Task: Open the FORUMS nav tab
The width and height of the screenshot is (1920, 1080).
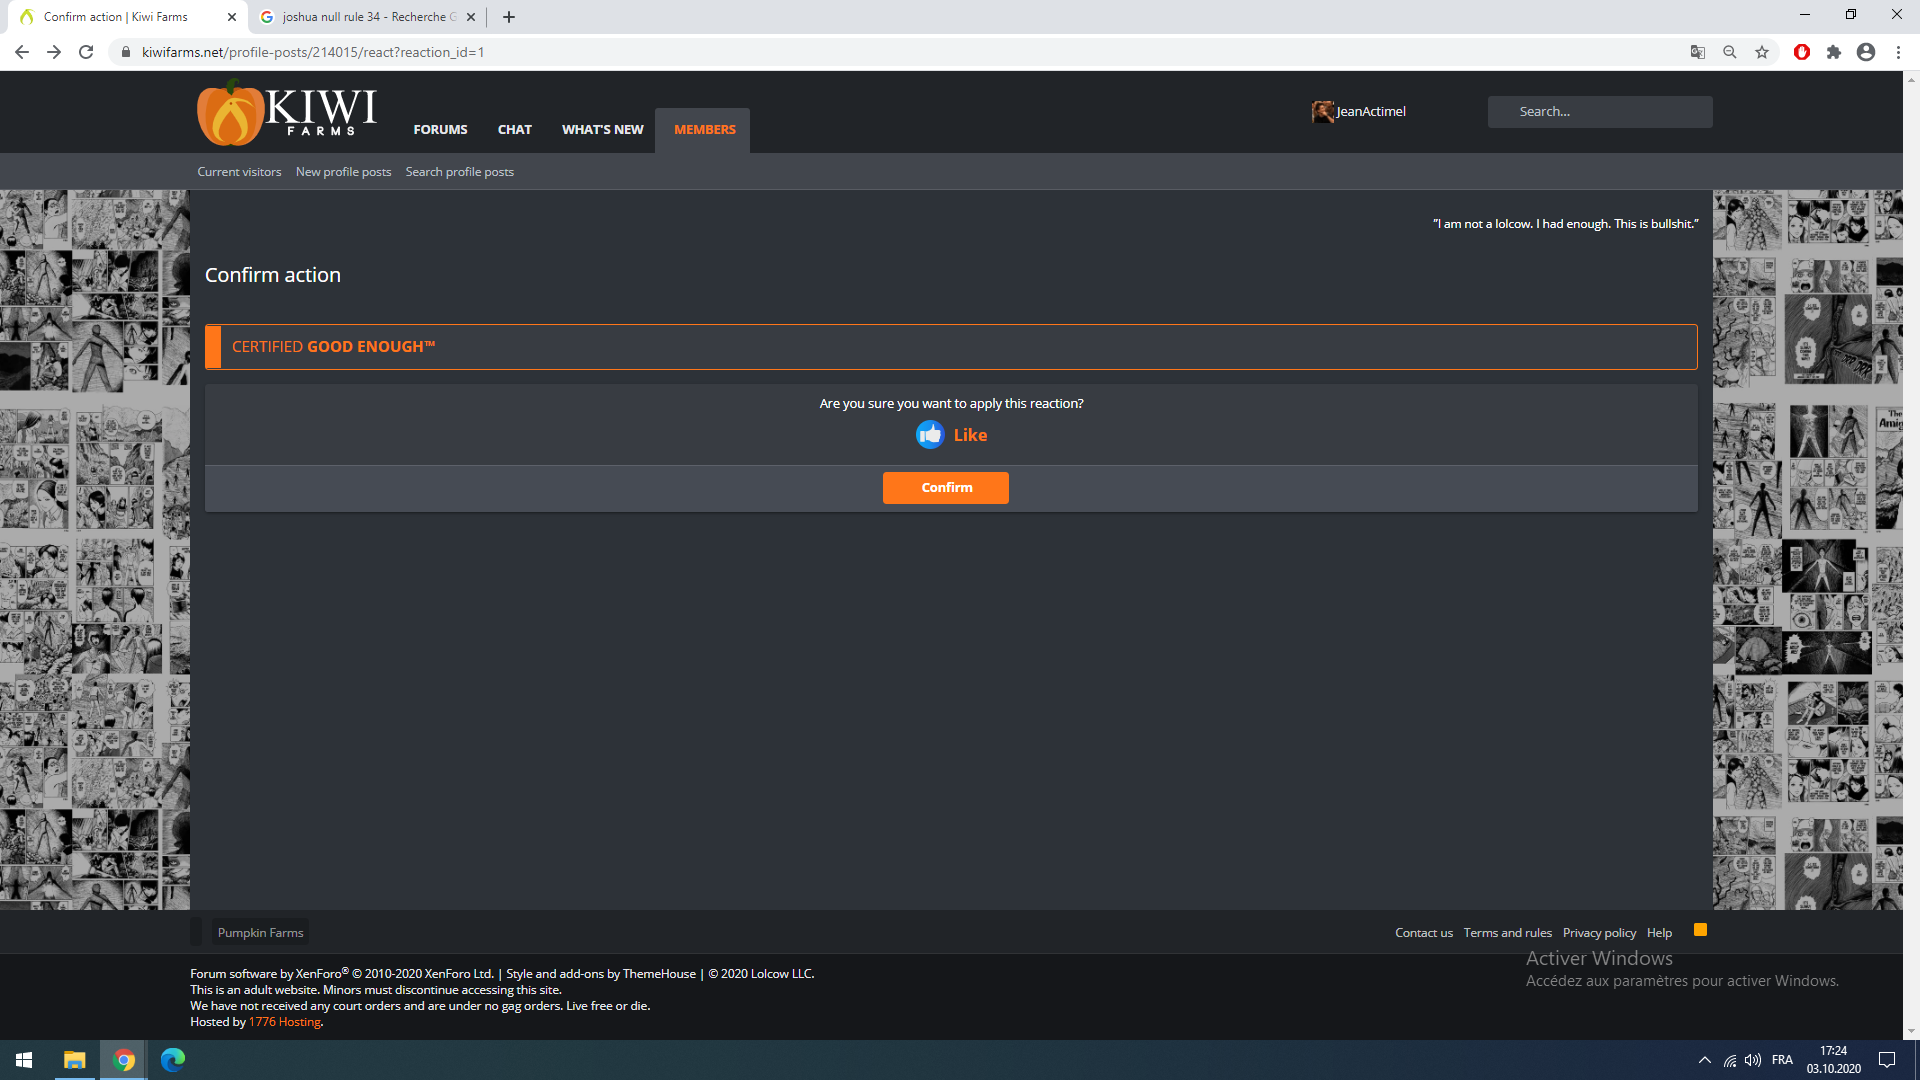Action: [440, 130]
